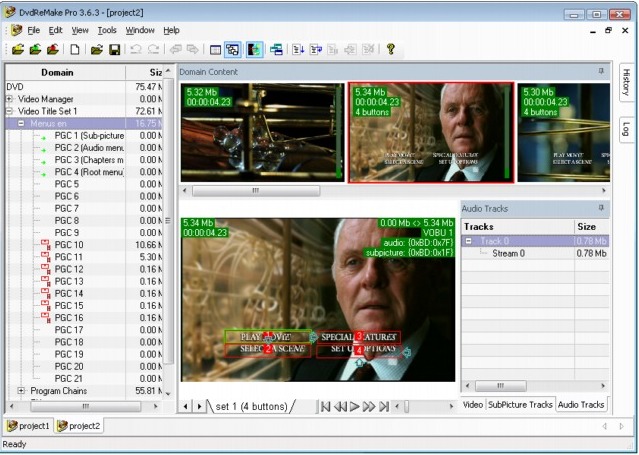
Task: Select Stream 0 in Audio Tracks
Action: pos(509,253)
